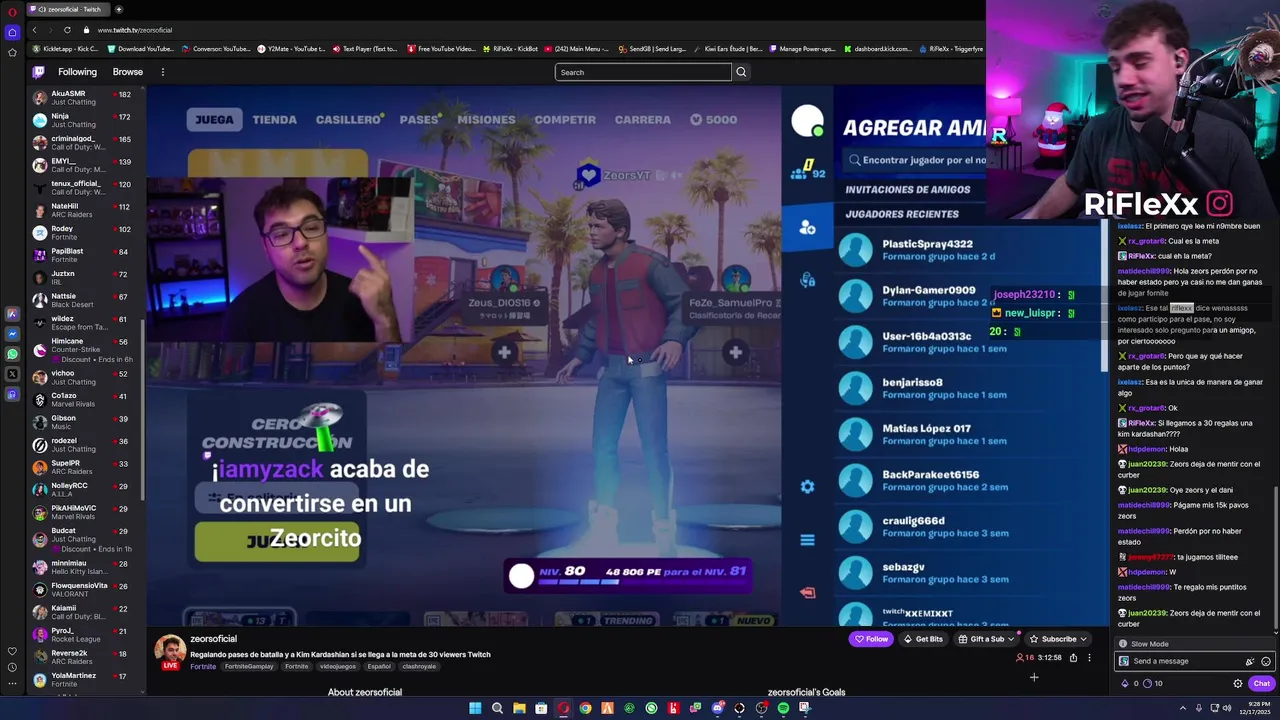
Task: Open Kaiamii channel in sidebar
Action: coord(82,612)
